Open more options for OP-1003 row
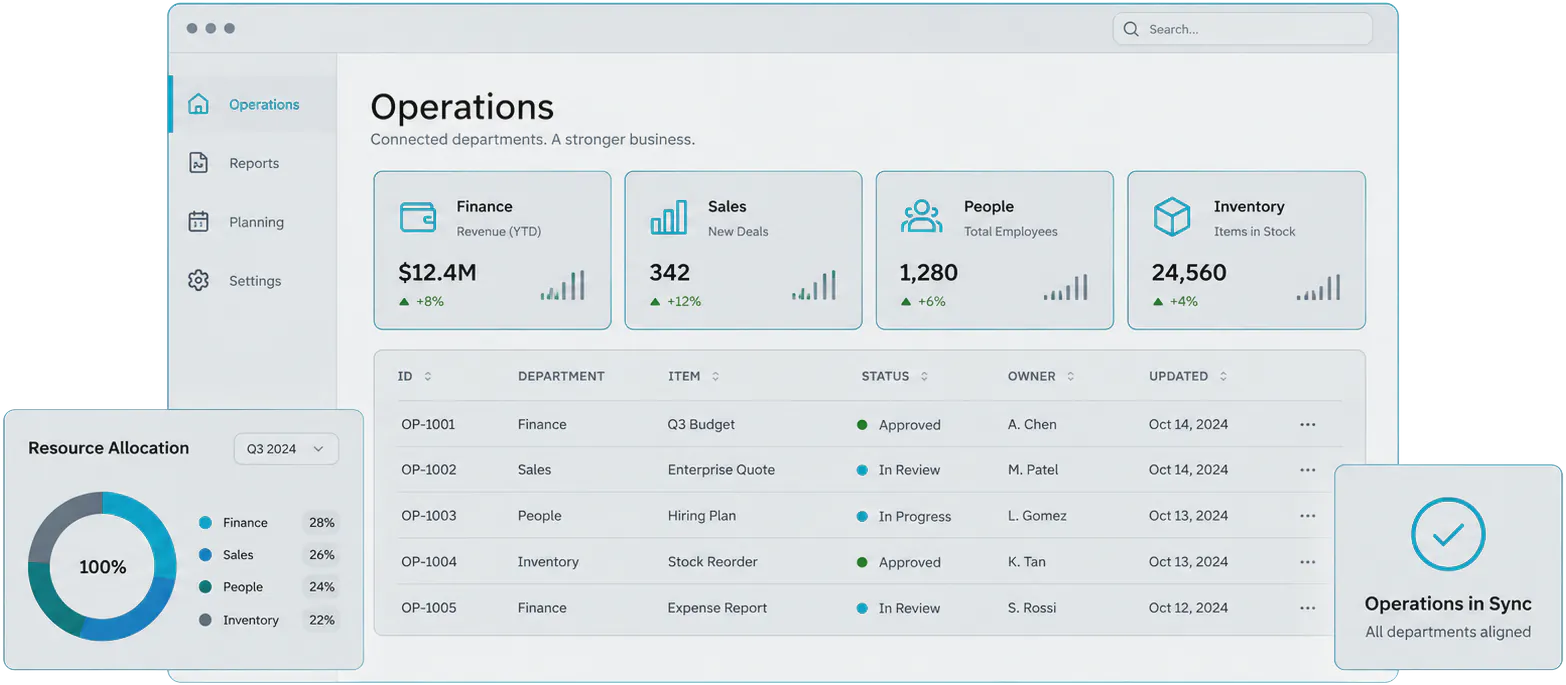The height and width of the screenshot is (685, 1566). click(1307, 516)
